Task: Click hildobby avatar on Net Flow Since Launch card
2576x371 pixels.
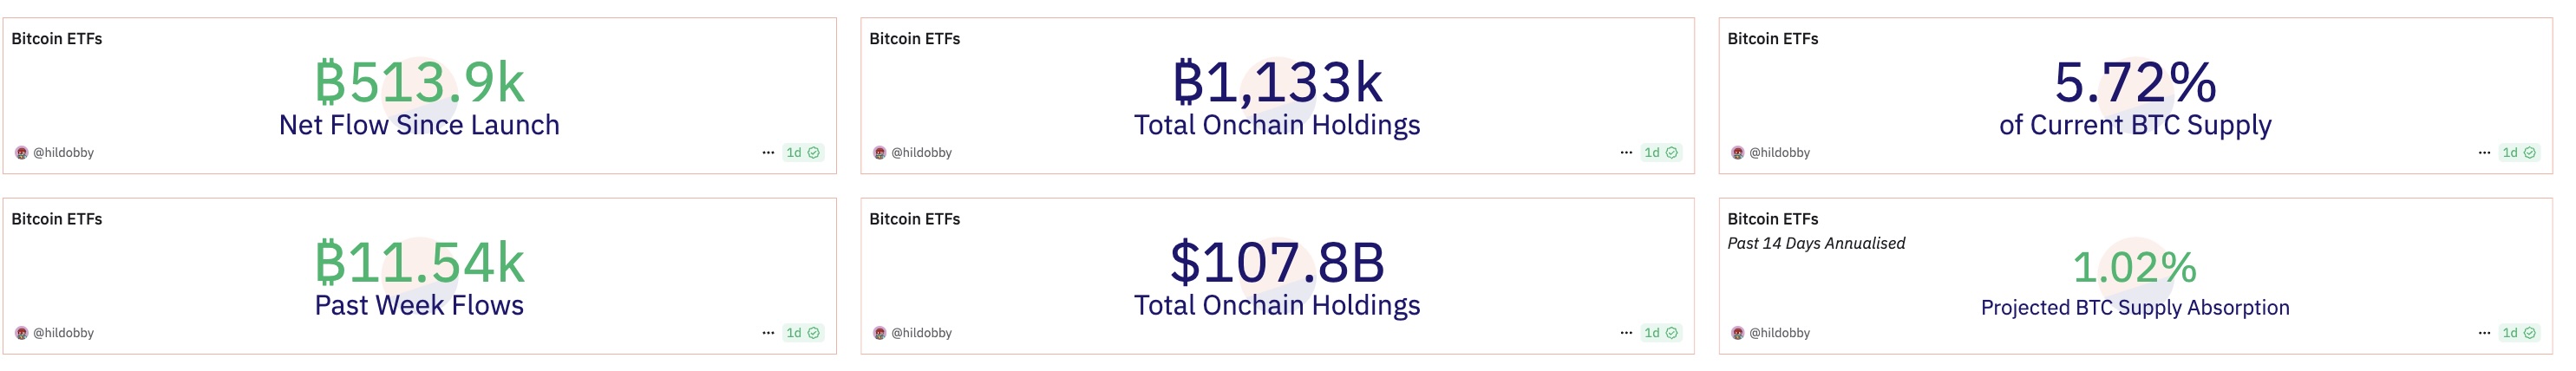Action: coord(21,153)
